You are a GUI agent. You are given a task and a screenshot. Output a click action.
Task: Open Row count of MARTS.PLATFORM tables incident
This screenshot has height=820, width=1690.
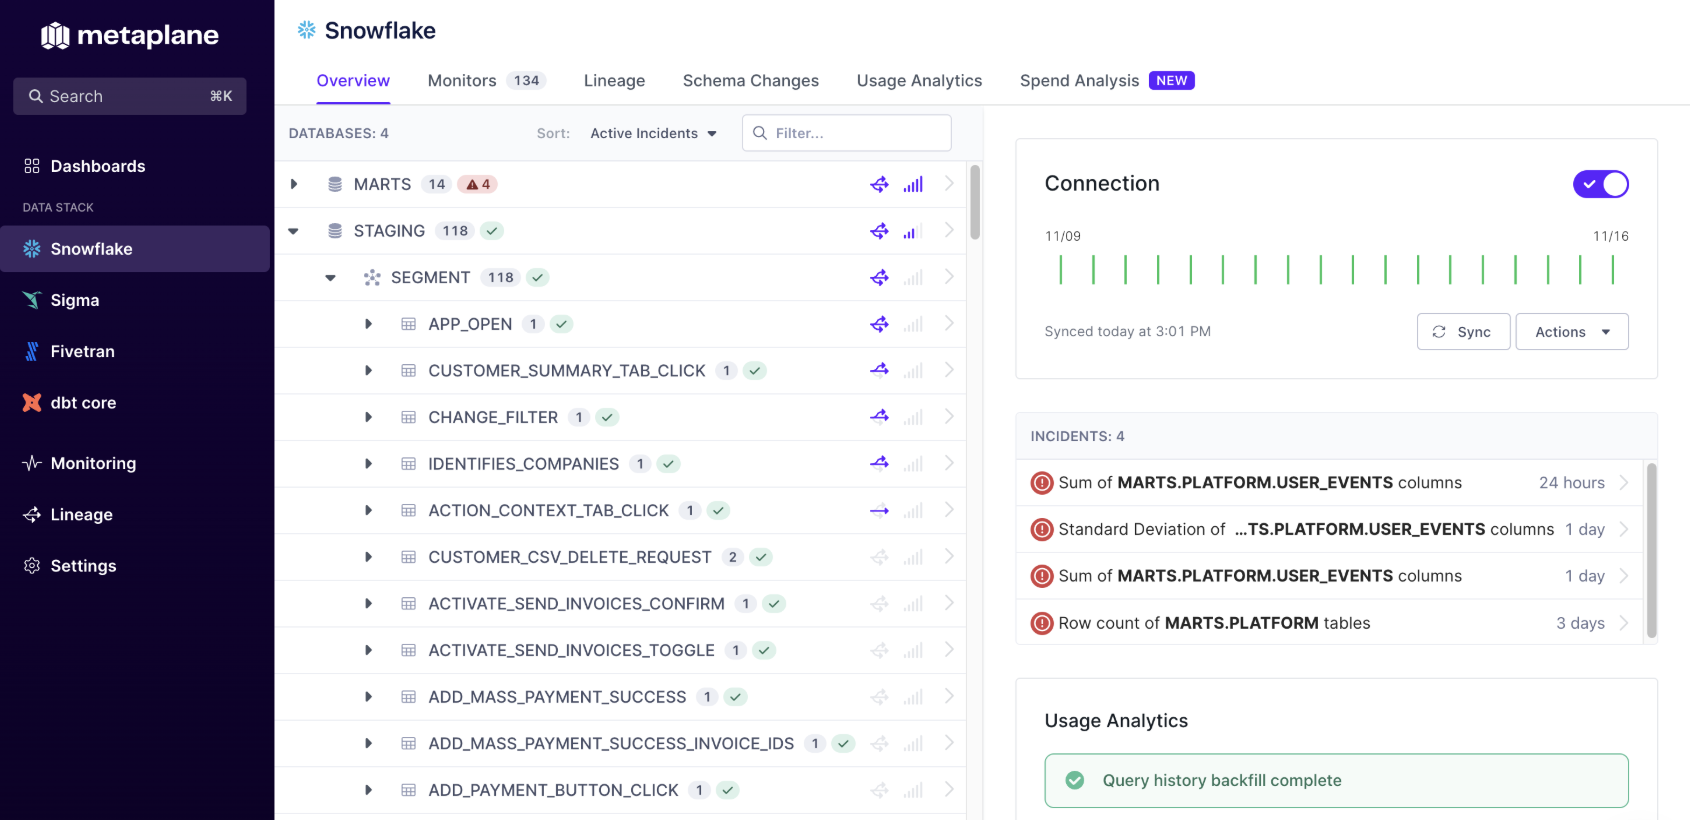coord(1329,623)
